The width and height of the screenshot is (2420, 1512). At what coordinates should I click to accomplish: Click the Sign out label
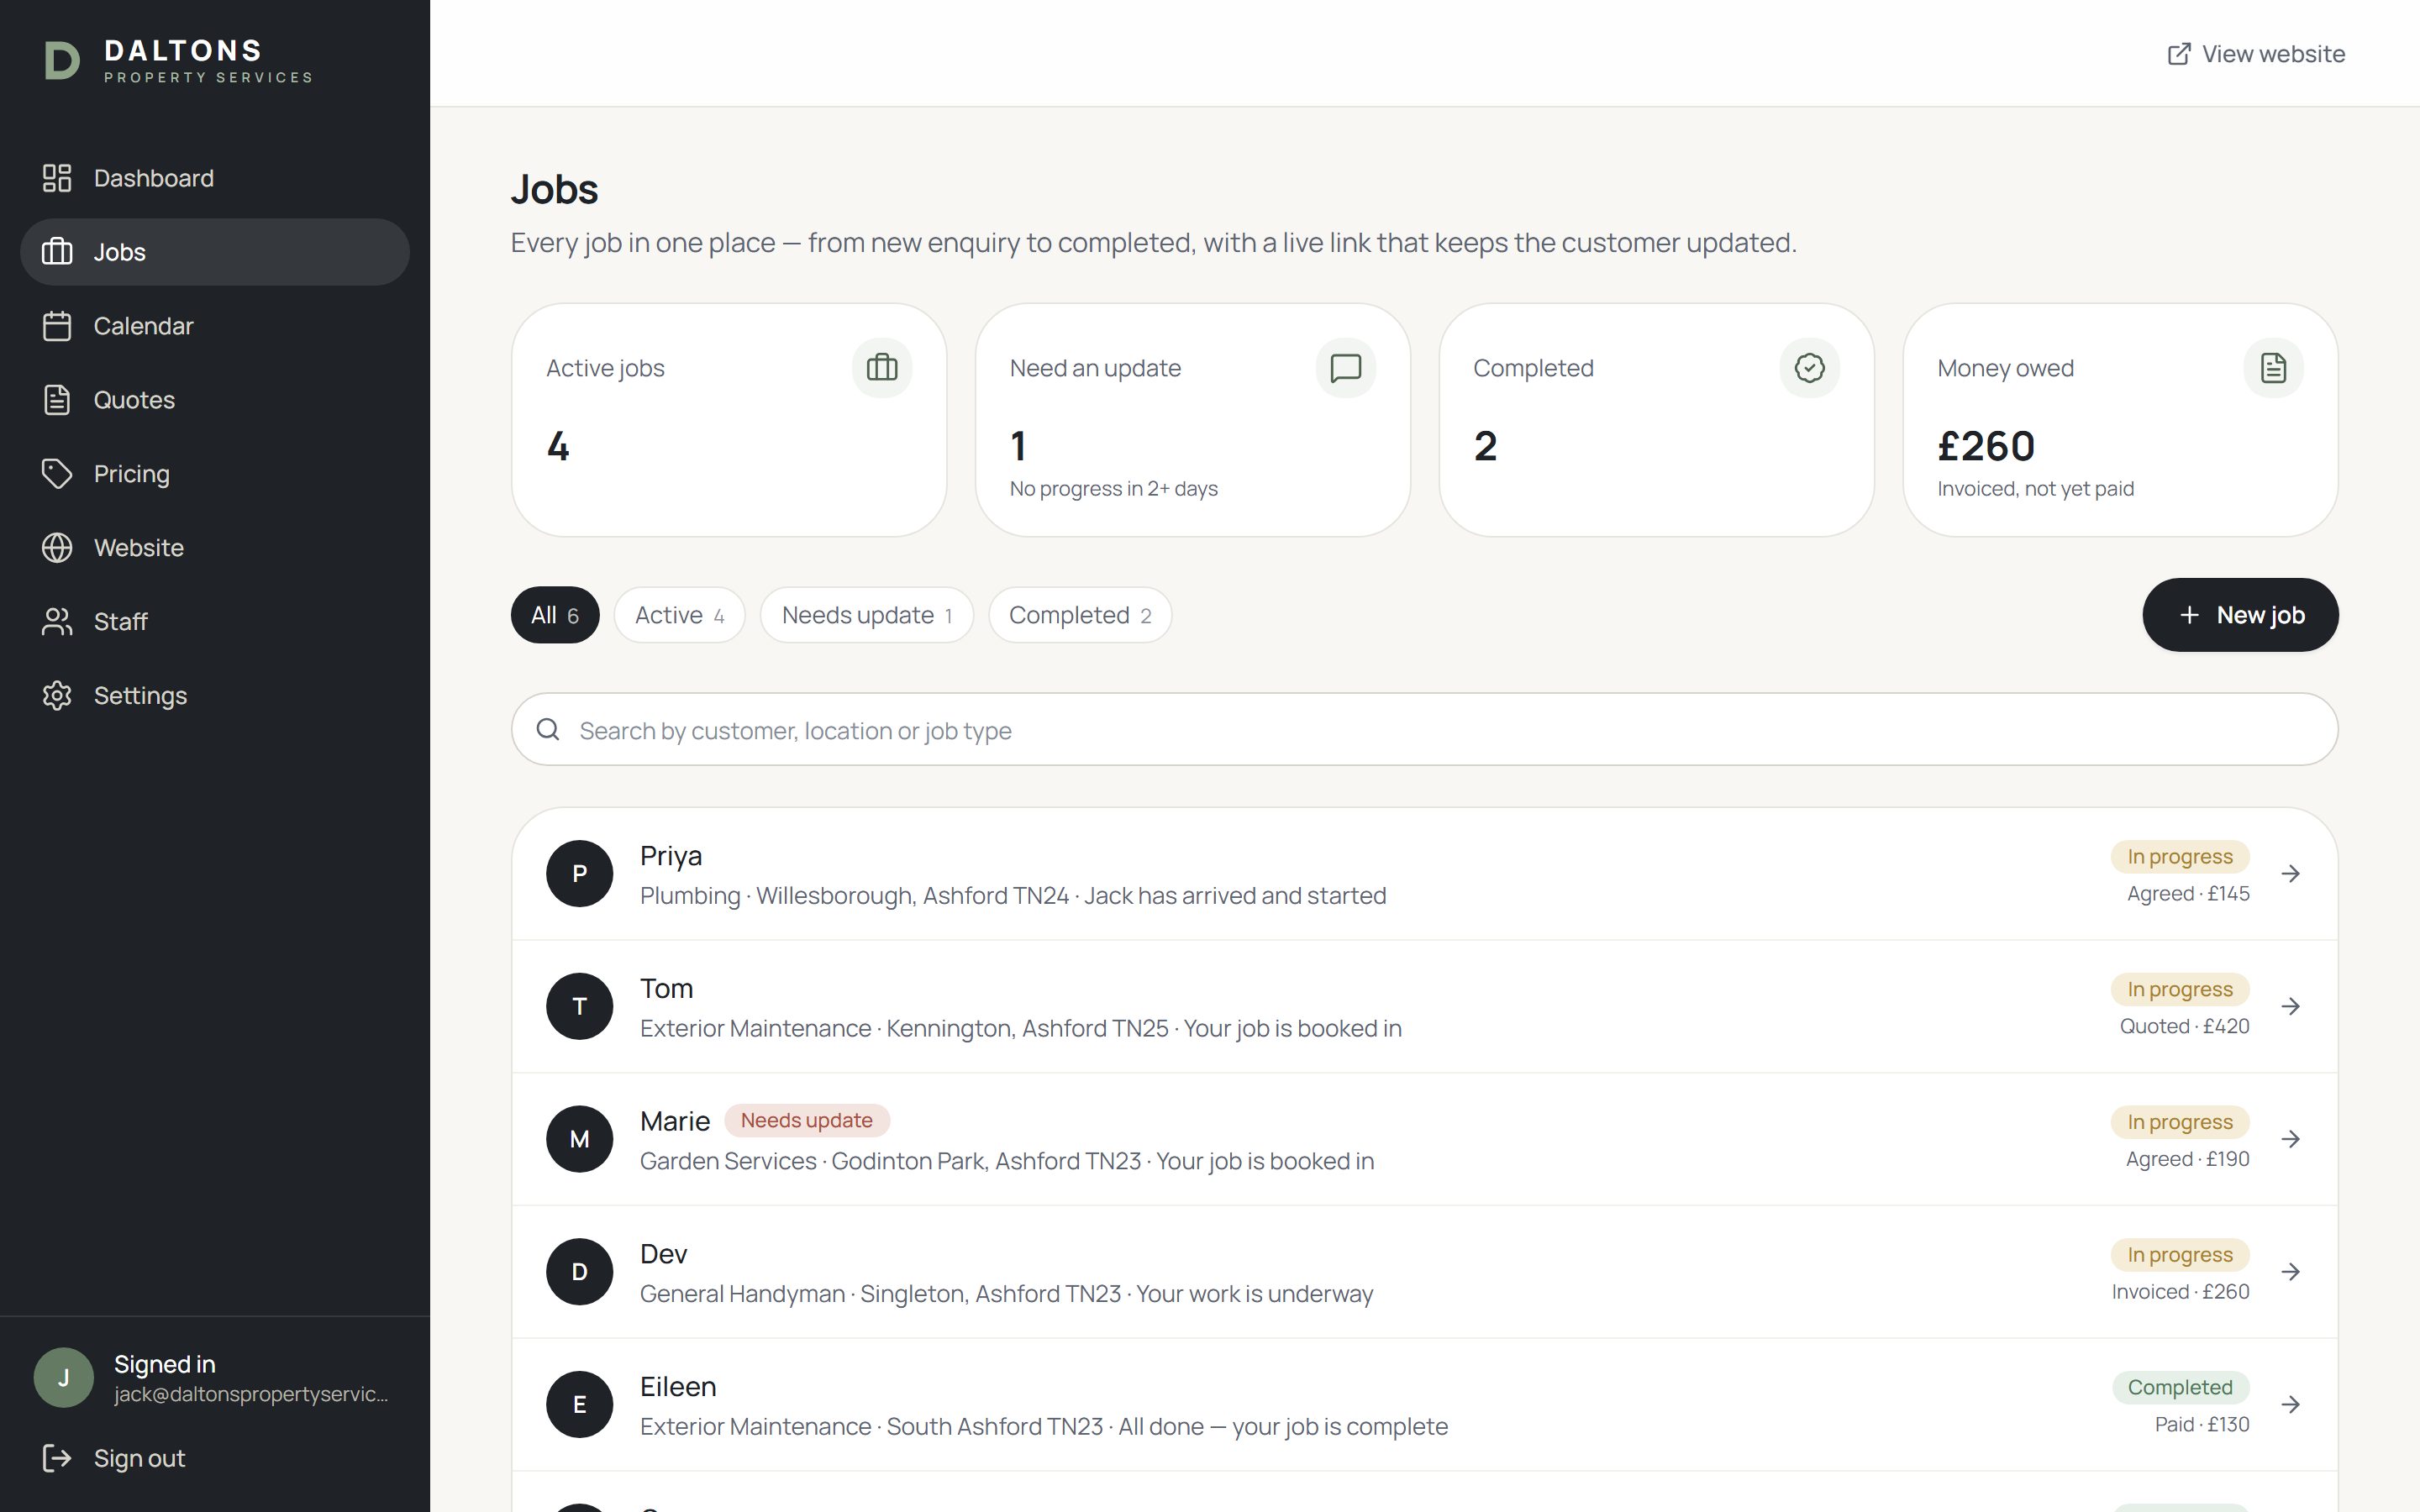[x=139, y=1458]
